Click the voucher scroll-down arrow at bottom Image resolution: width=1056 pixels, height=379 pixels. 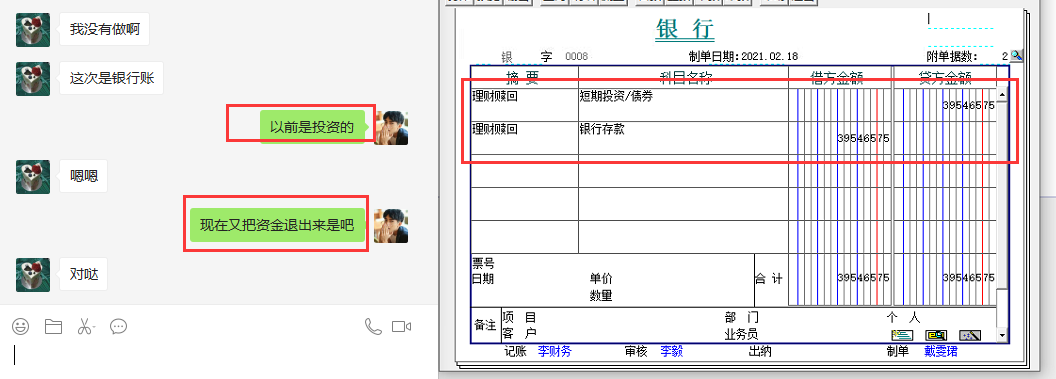click(x=1002, y=335)
